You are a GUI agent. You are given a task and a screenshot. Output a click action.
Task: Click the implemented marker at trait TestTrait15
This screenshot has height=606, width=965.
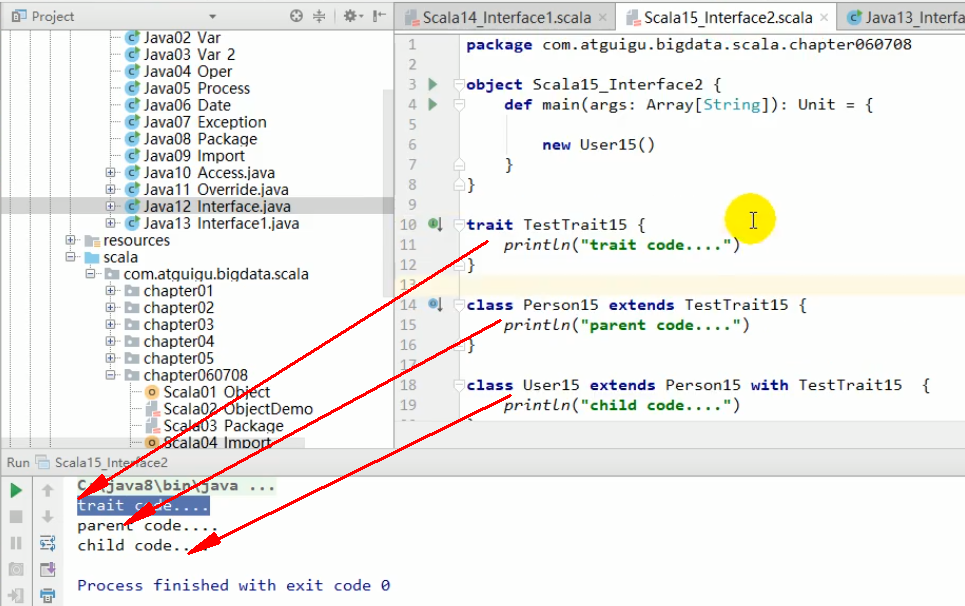435,225
